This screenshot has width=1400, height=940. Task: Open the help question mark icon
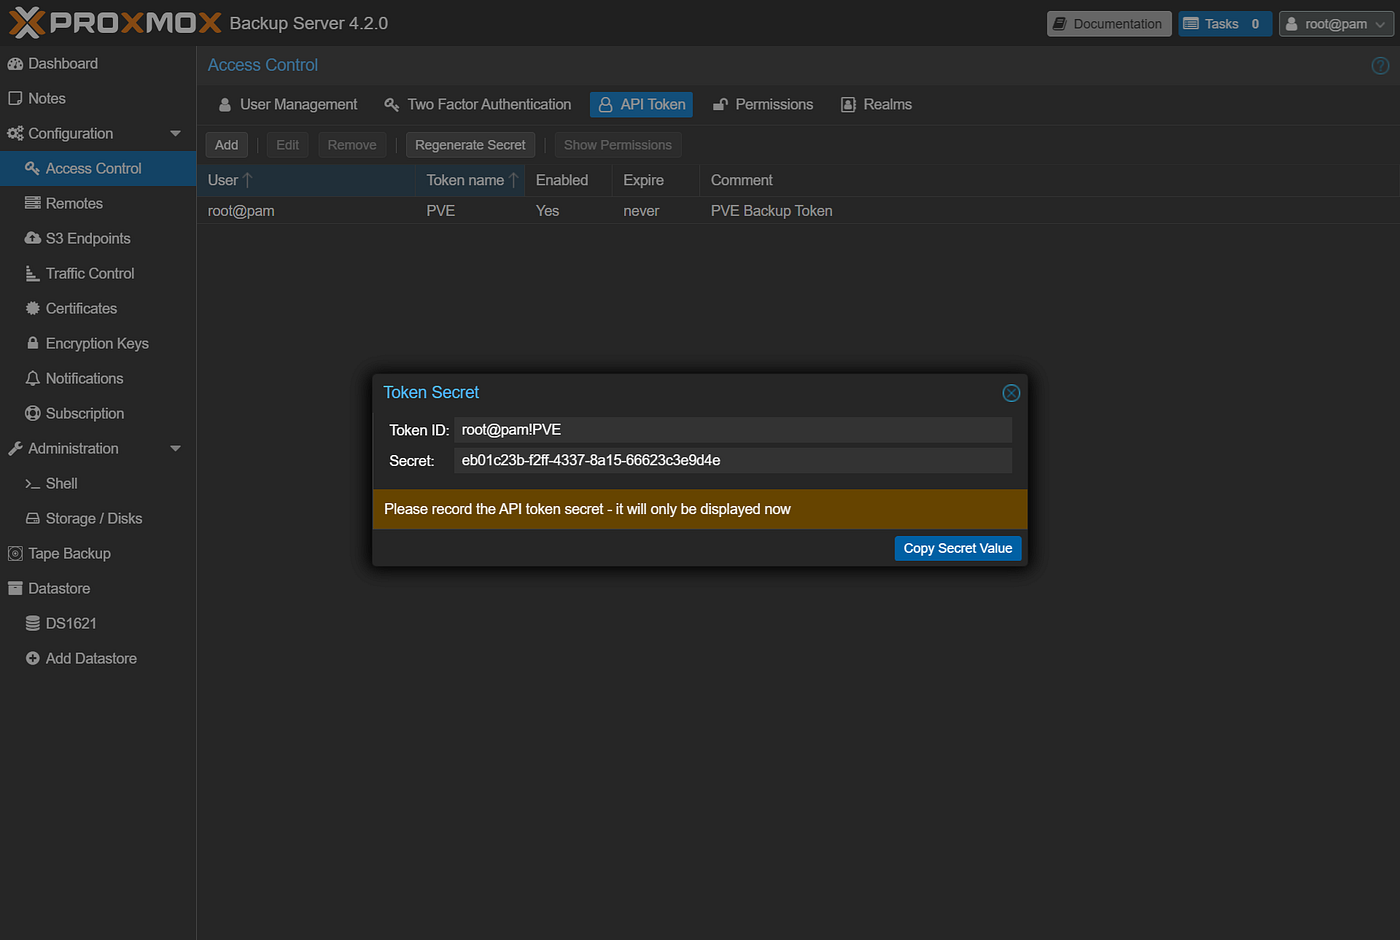(x=1380, y=65)
